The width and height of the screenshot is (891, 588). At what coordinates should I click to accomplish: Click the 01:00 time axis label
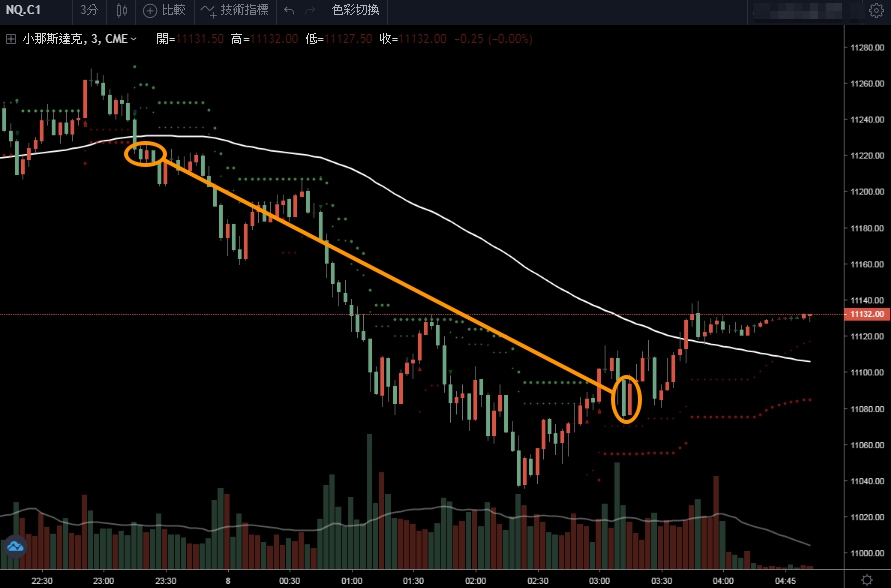[x=352, y=581]
